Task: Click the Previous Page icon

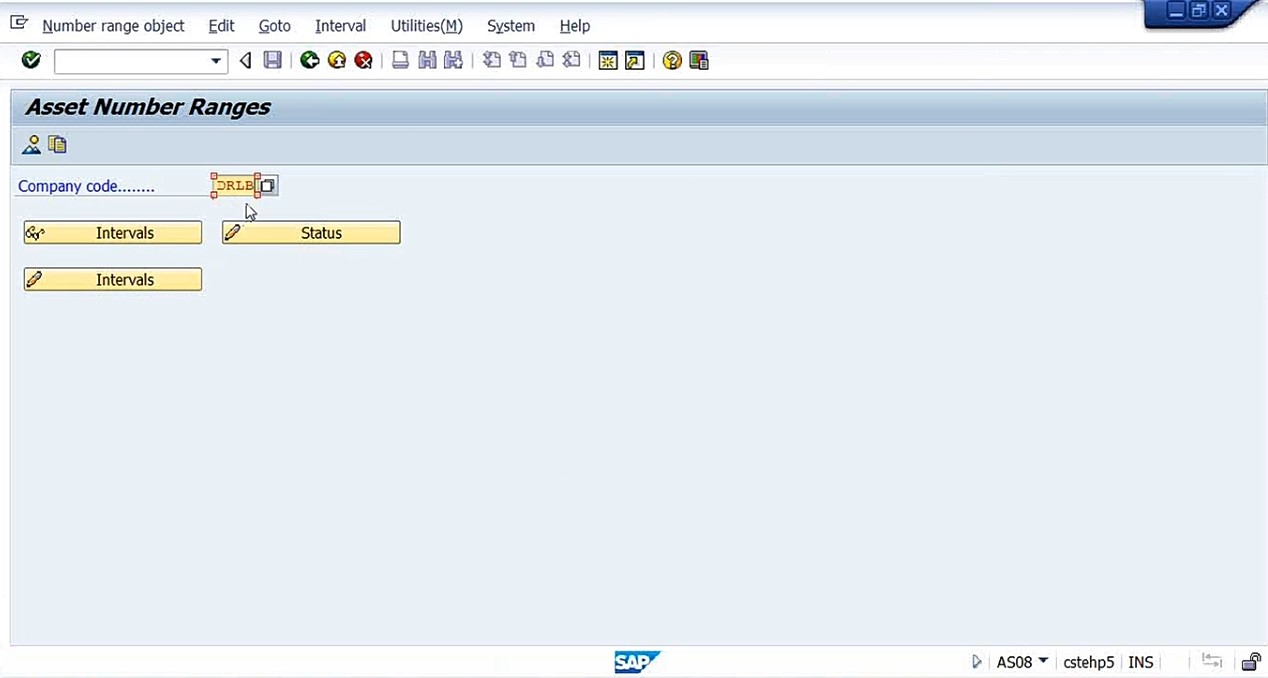Action: click(518, 61)
